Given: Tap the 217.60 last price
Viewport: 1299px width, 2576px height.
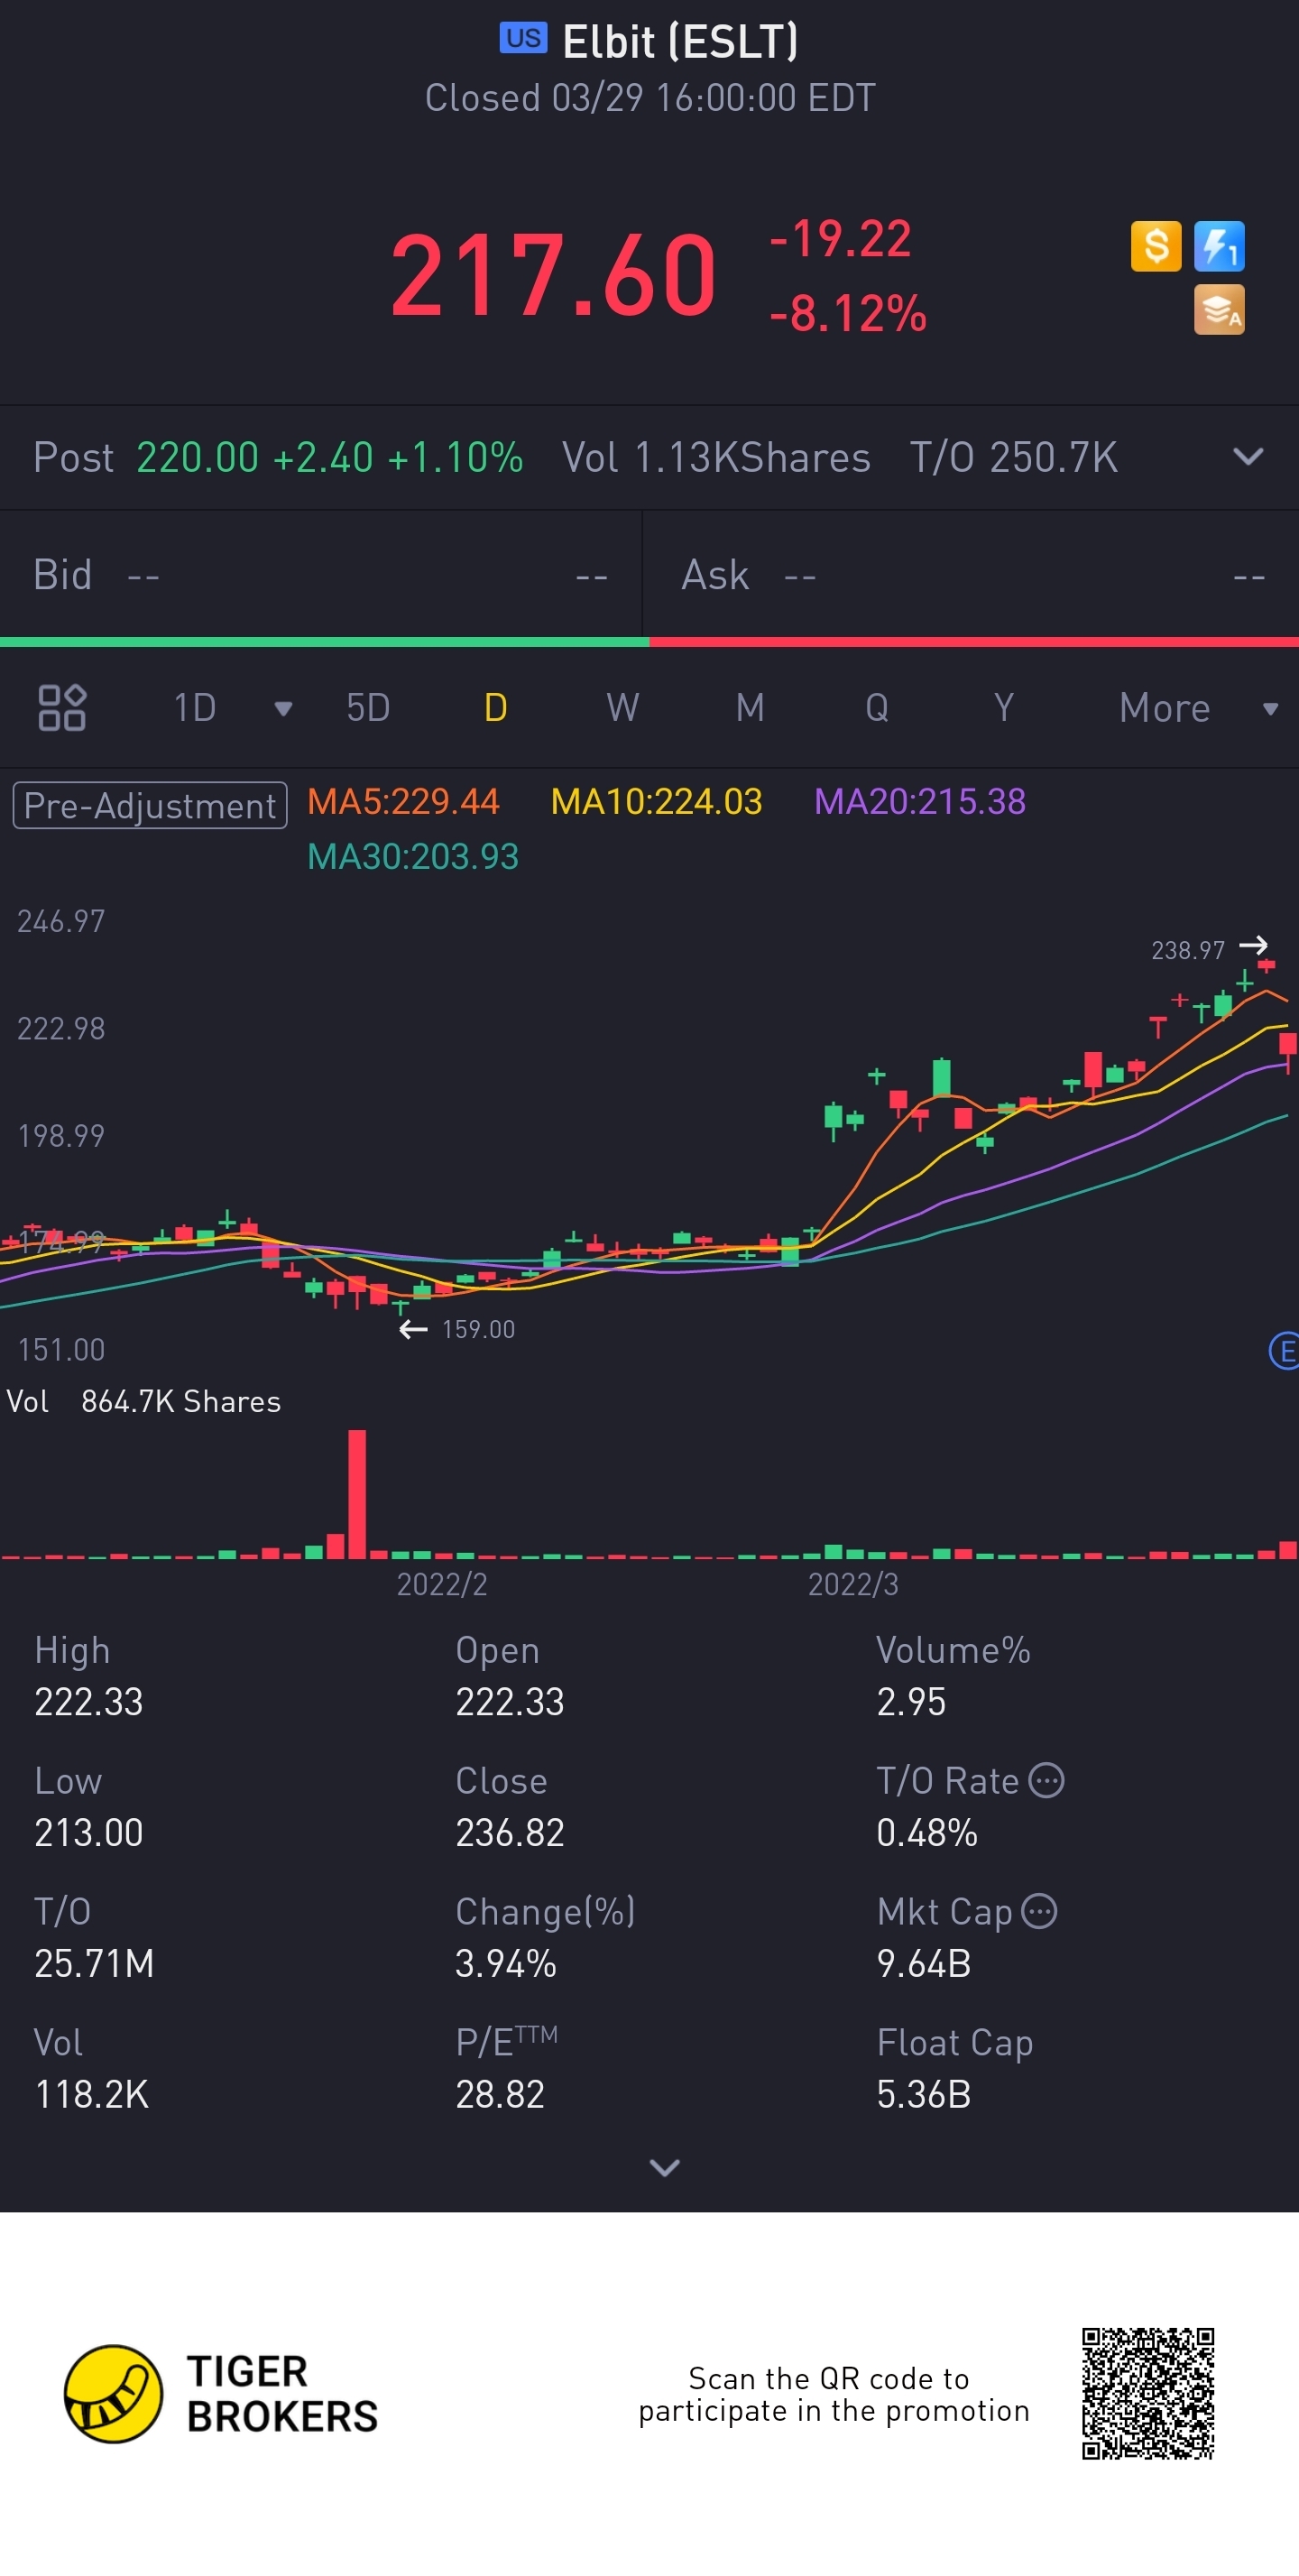Looking at the screenshot, I should (553, 275).
